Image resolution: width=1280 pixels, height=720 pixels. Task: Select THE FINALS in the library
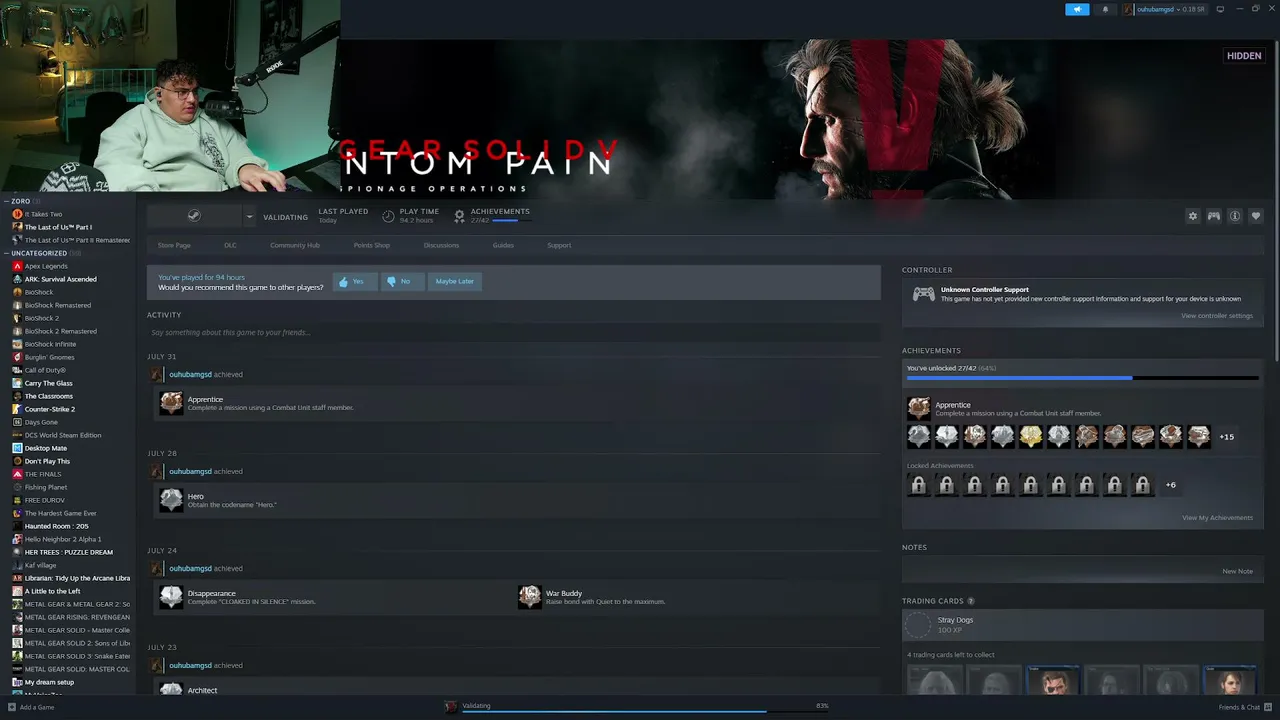[x=43, y=474]
